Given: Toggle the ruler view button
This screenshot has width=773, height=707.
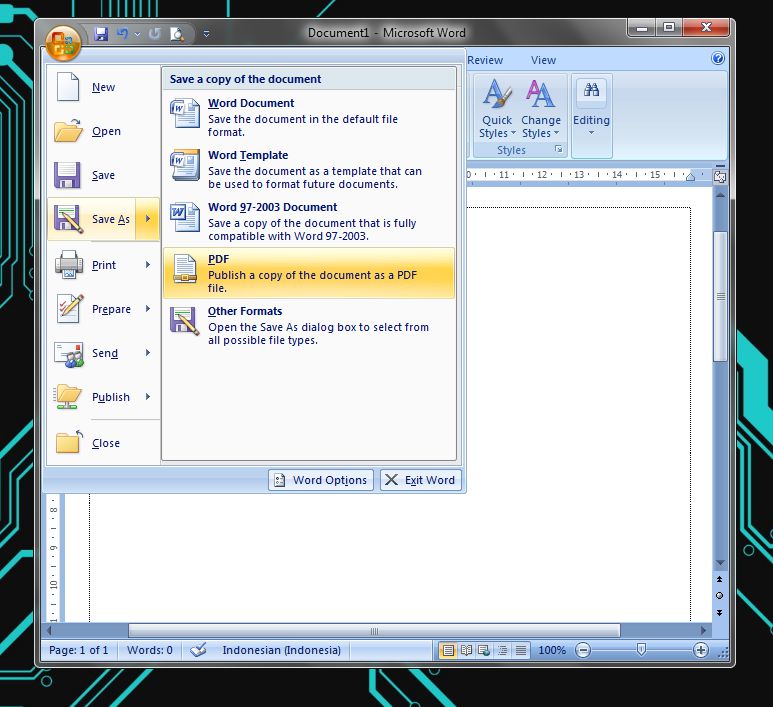Looking at the screenshot, I should click(720, 177).
